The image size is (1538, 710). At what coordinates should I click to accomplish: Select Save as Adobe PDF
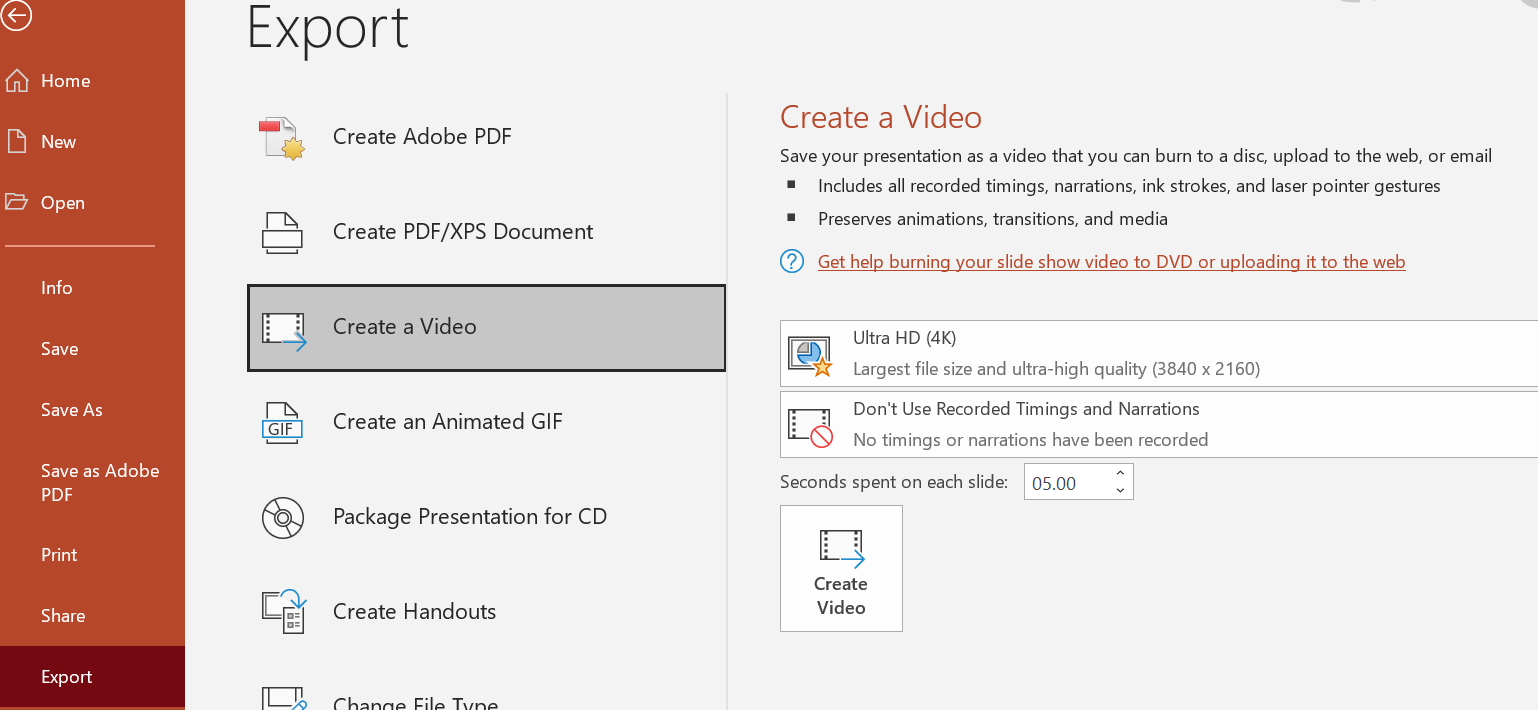coord(92,483)
